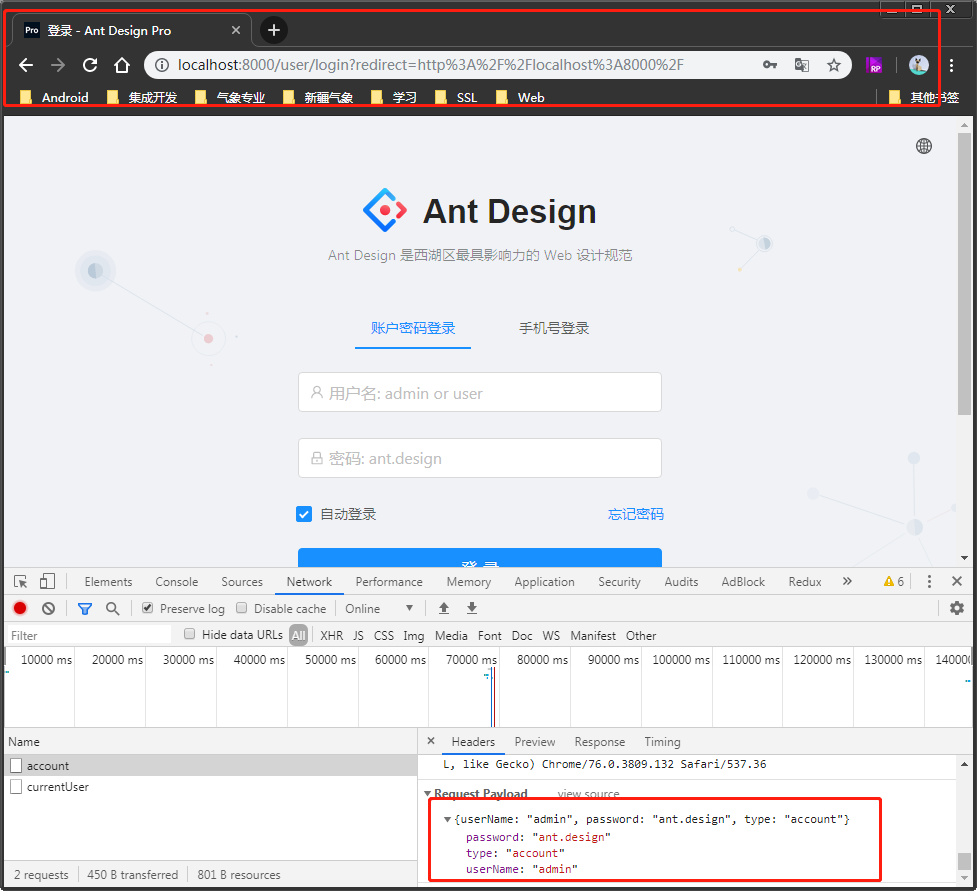Click the record network log button
This screenshot has width=977, height=891.
pos(19,608)
